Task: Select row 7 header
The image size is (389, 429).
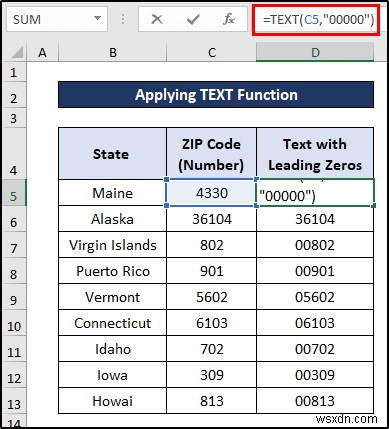Action: tap(14, 244)
